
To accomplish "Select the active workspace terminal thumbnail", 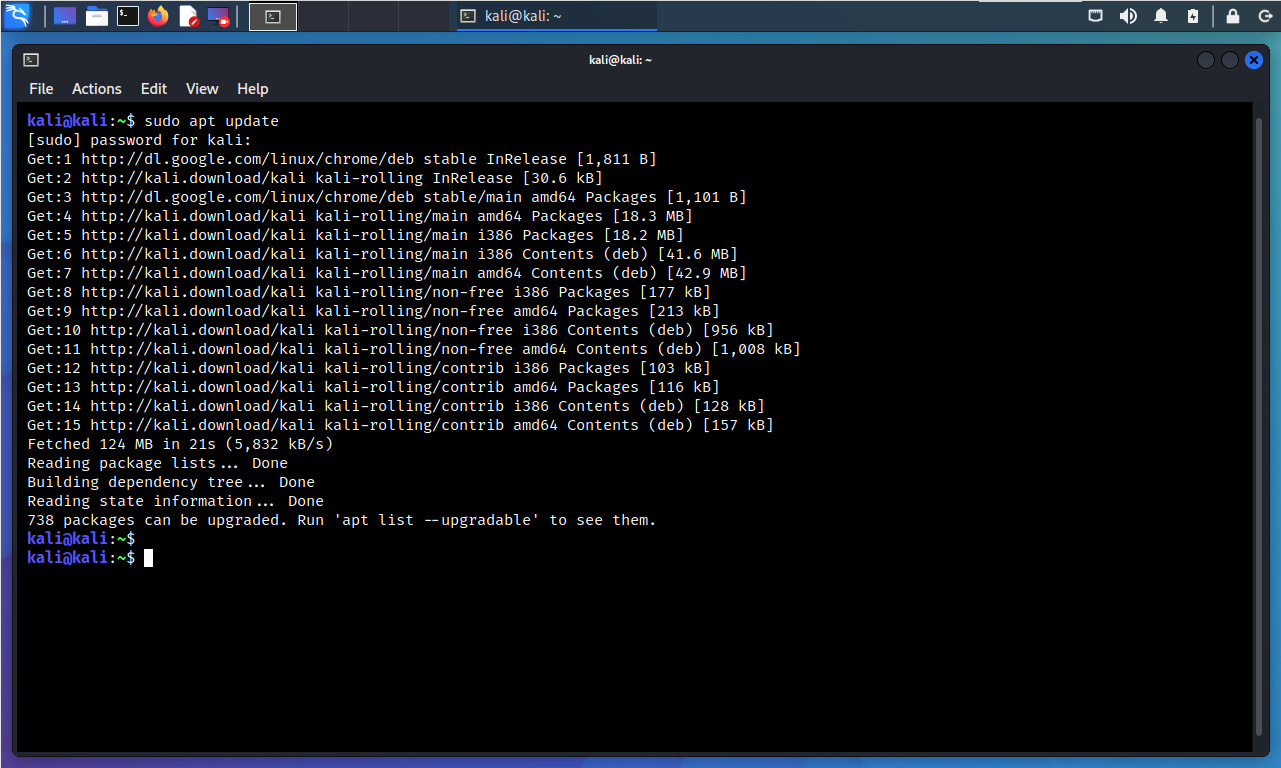I will pos(273,16).
